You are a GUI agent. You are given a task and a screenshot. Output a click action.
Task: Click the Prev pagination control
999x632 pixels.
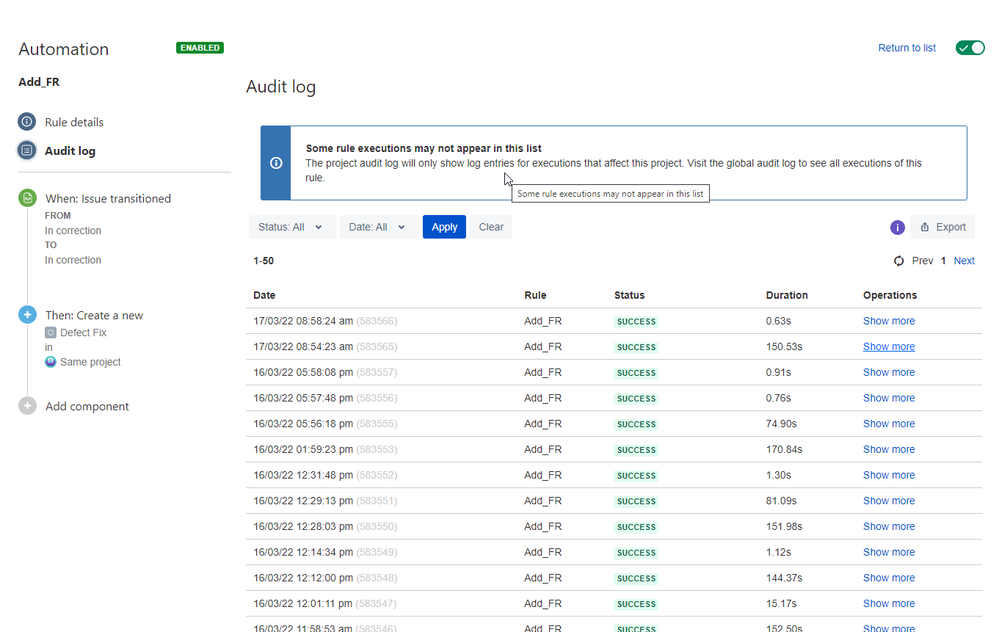coord(922,261)
